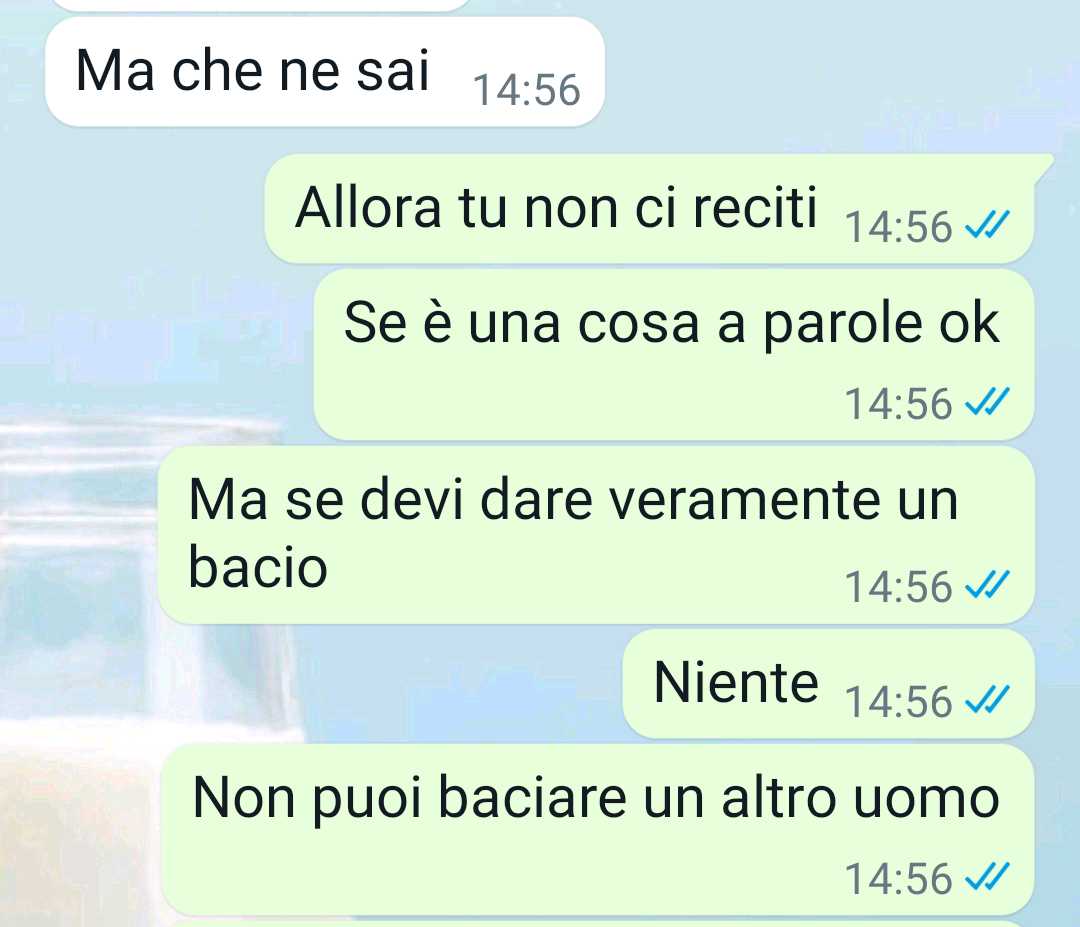Viewport: 1080px width, 927px height.
Task: Click read-receipt checkmarks on 'Allora tu non ci reciti'
Action: coord(987,225)
